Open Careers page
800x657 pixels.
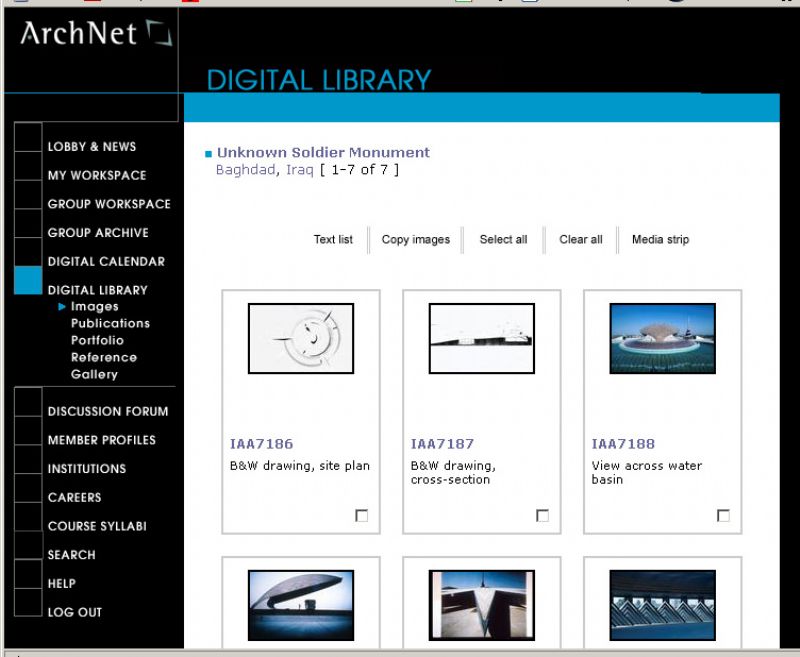(74, 497)
